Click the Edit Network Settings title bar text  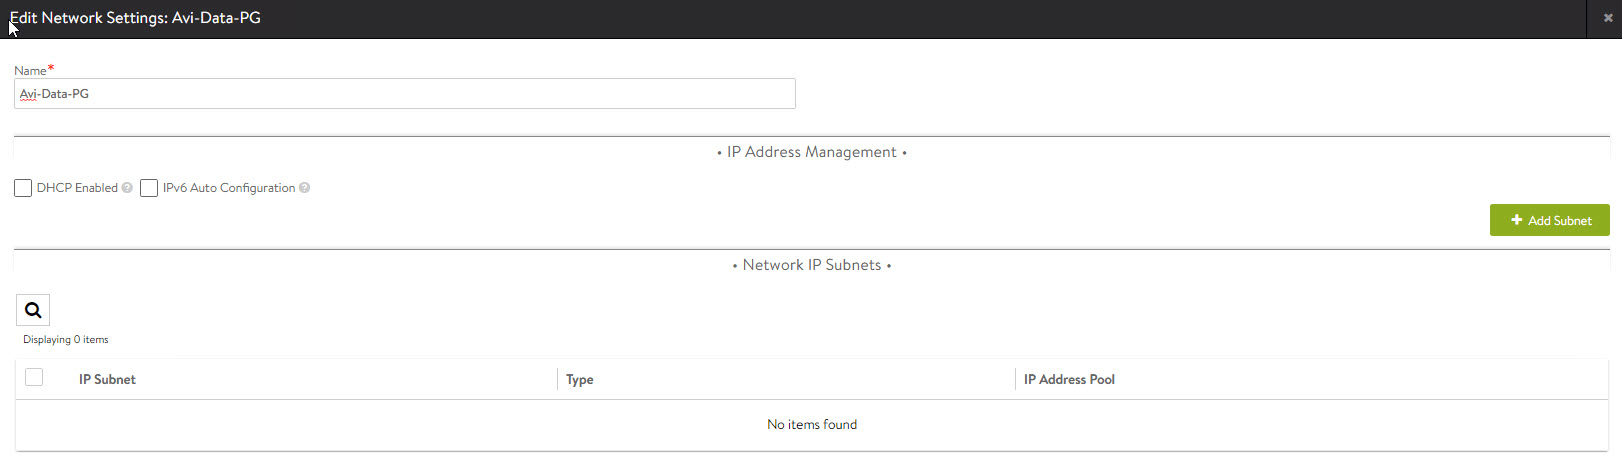pos(135,18)
